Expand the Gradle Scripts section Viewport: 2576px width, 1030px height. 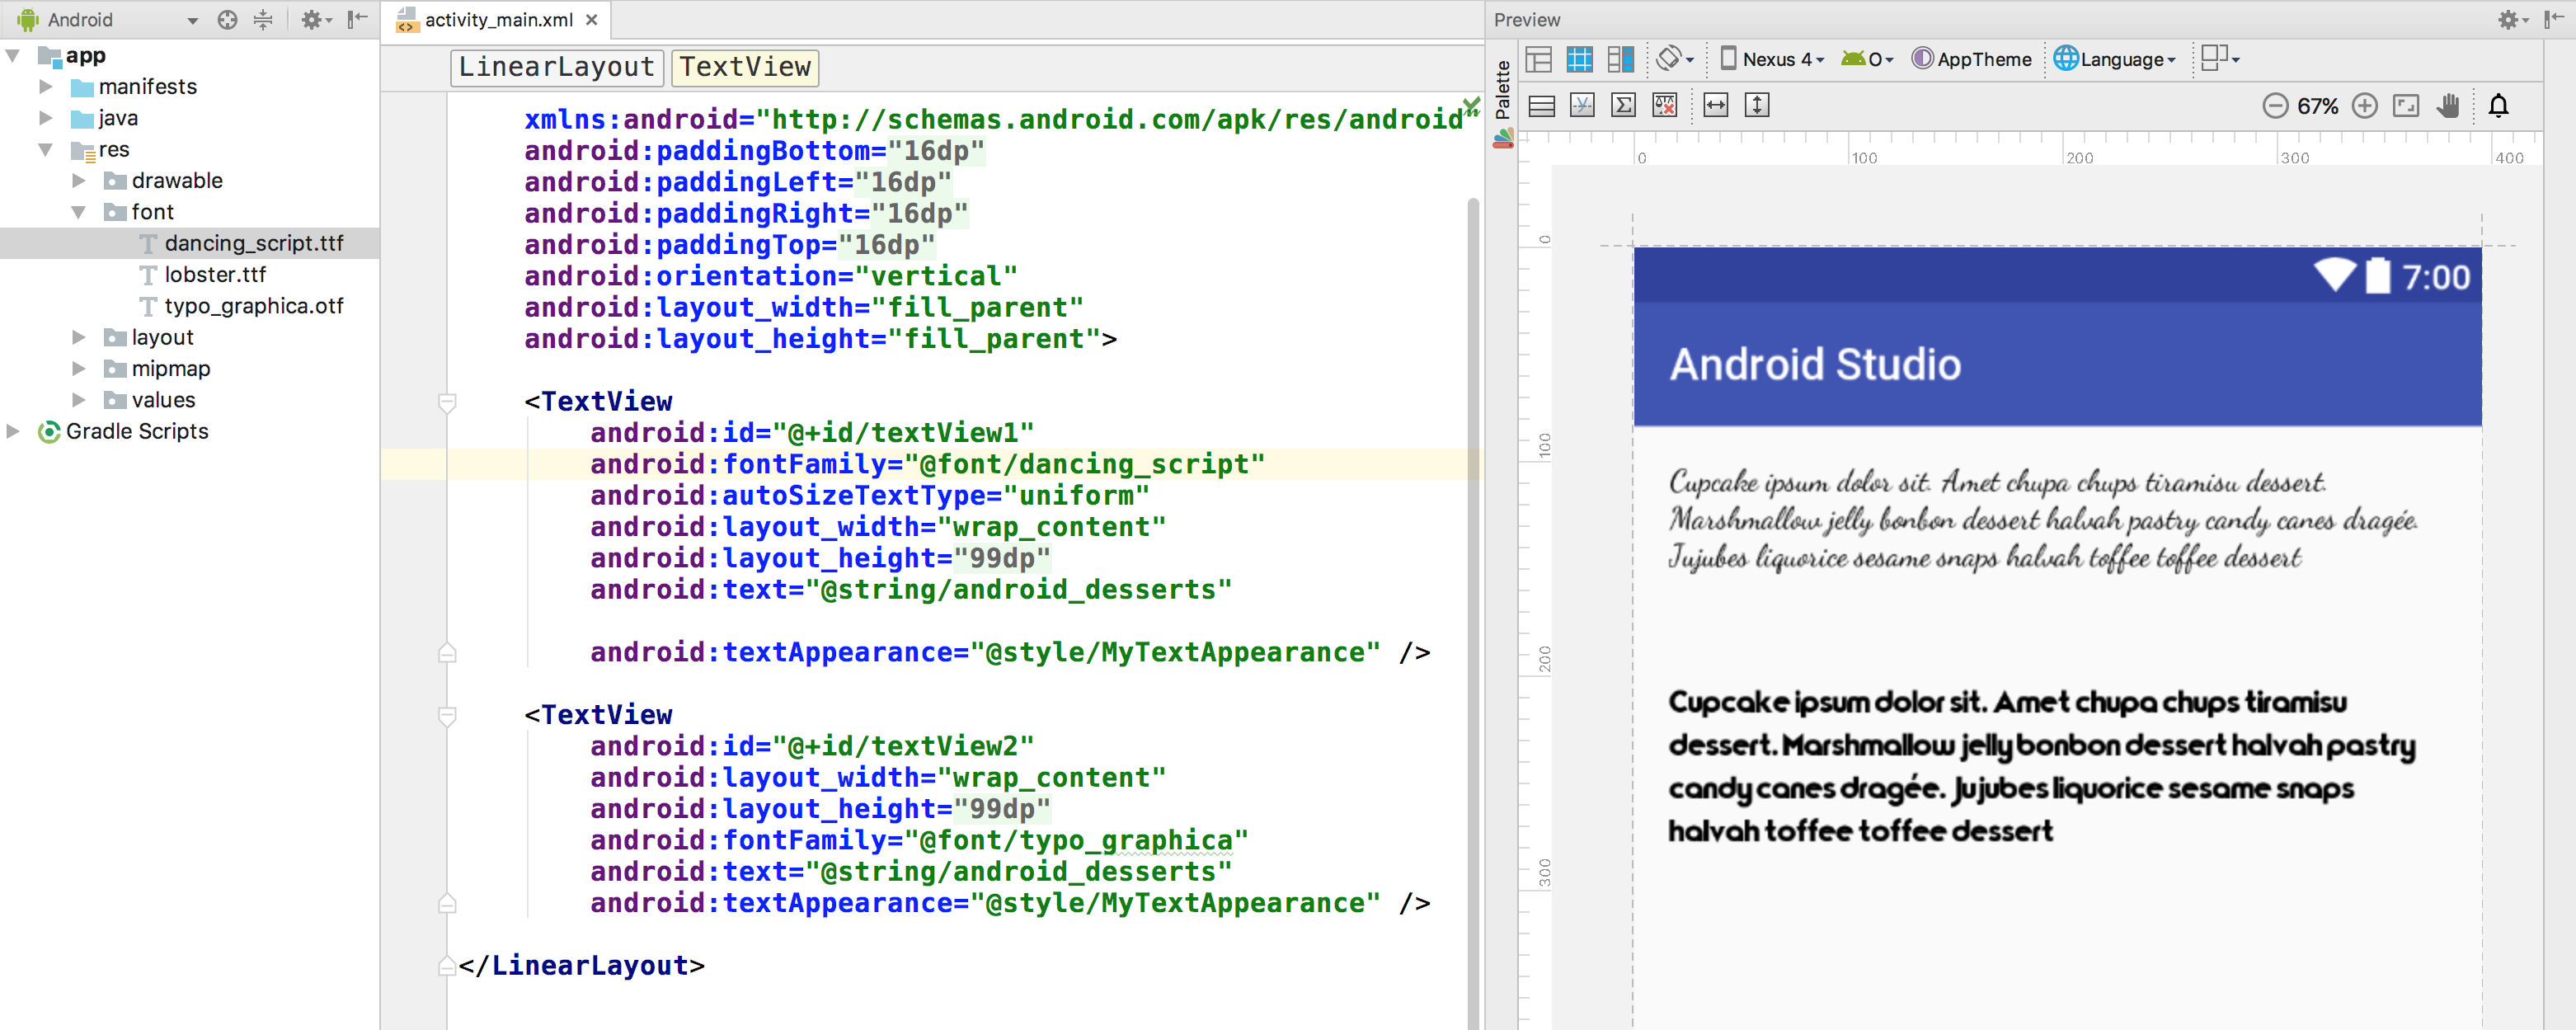point(18,430)
